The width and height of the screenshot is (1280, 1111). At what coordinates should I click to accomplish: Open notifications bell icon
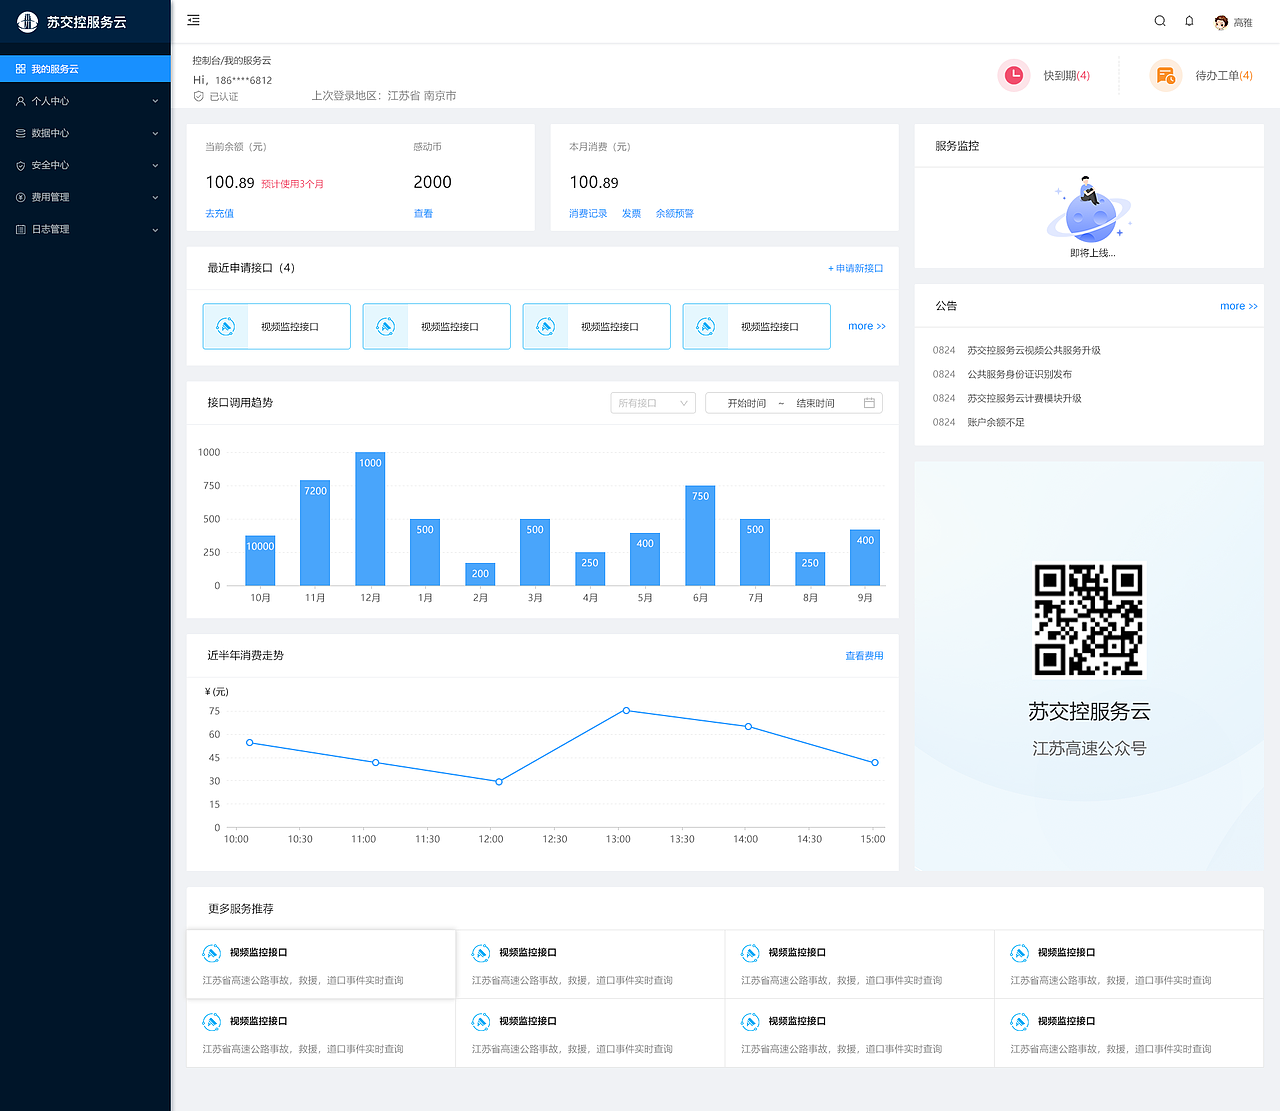(x=1189, y=21)
